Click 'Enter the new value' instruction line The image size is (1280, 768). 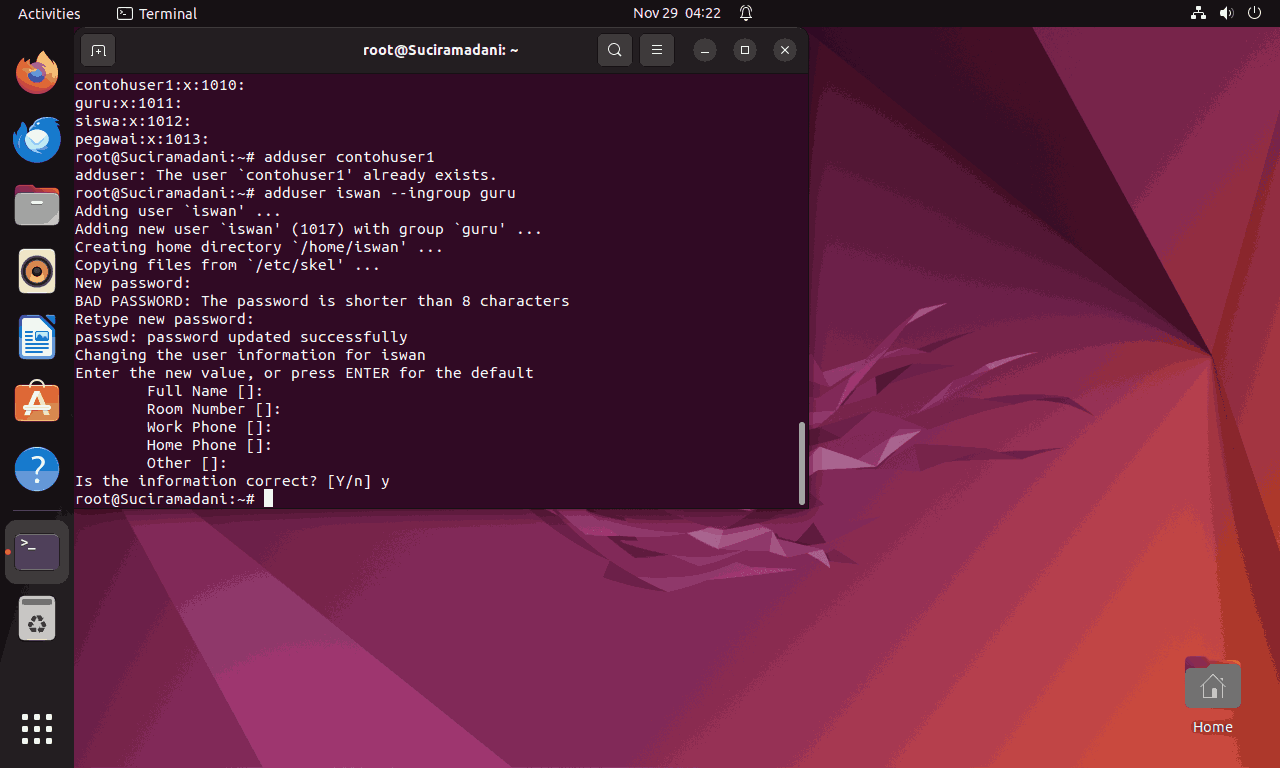(304, 373)
